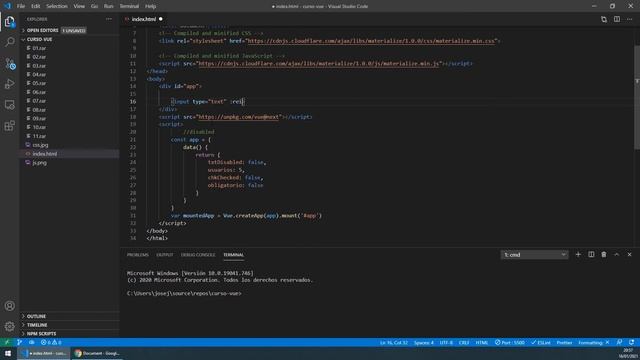640x360 pixels.
Task: Split the editor to the right
Action: (x=617, y=19)
